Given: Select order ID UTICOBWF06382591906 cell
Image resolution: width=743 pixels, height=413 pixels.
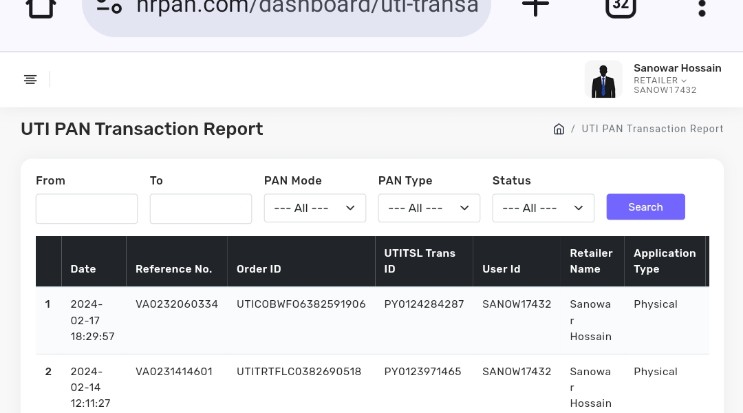Looking at the screenshot, I should [x=301, y=304].
